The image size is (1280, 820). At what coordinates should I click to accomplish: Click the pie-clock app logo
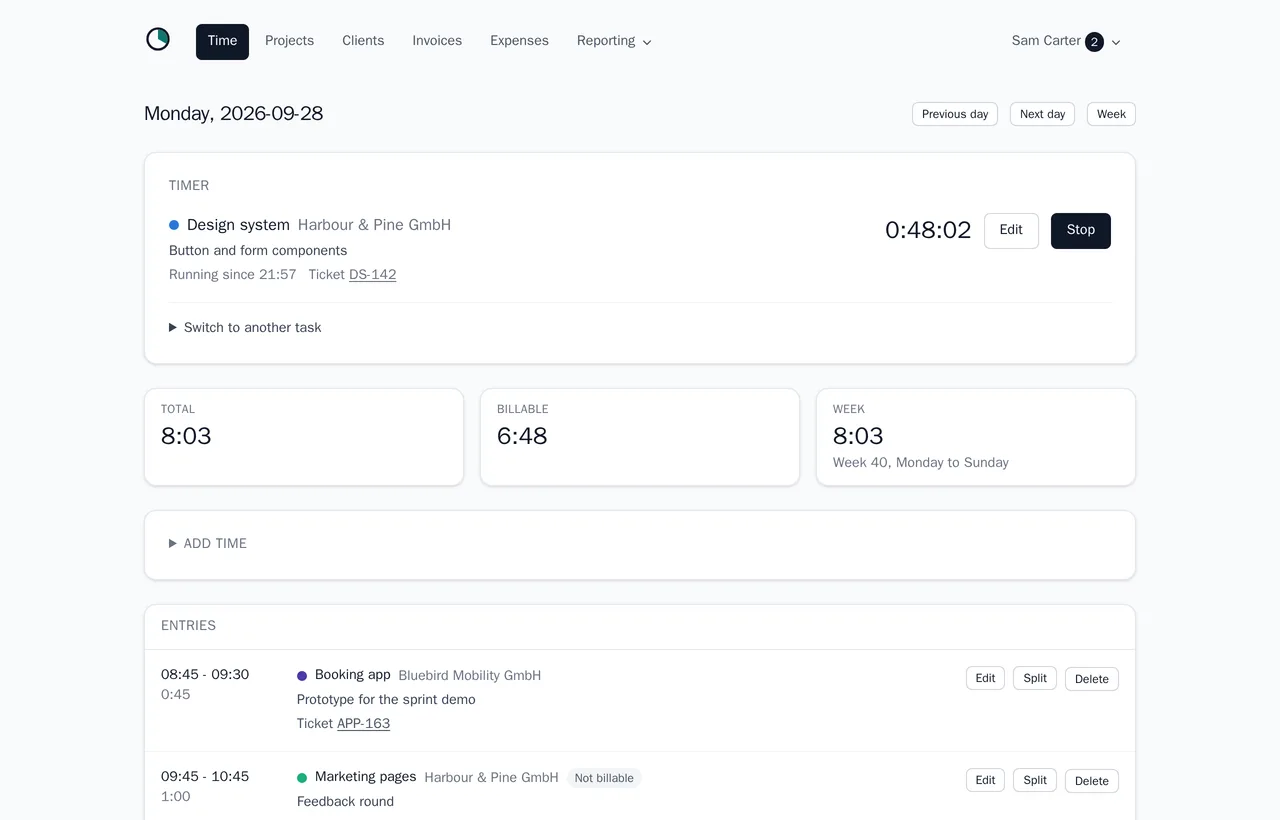(x=158, y=40)
